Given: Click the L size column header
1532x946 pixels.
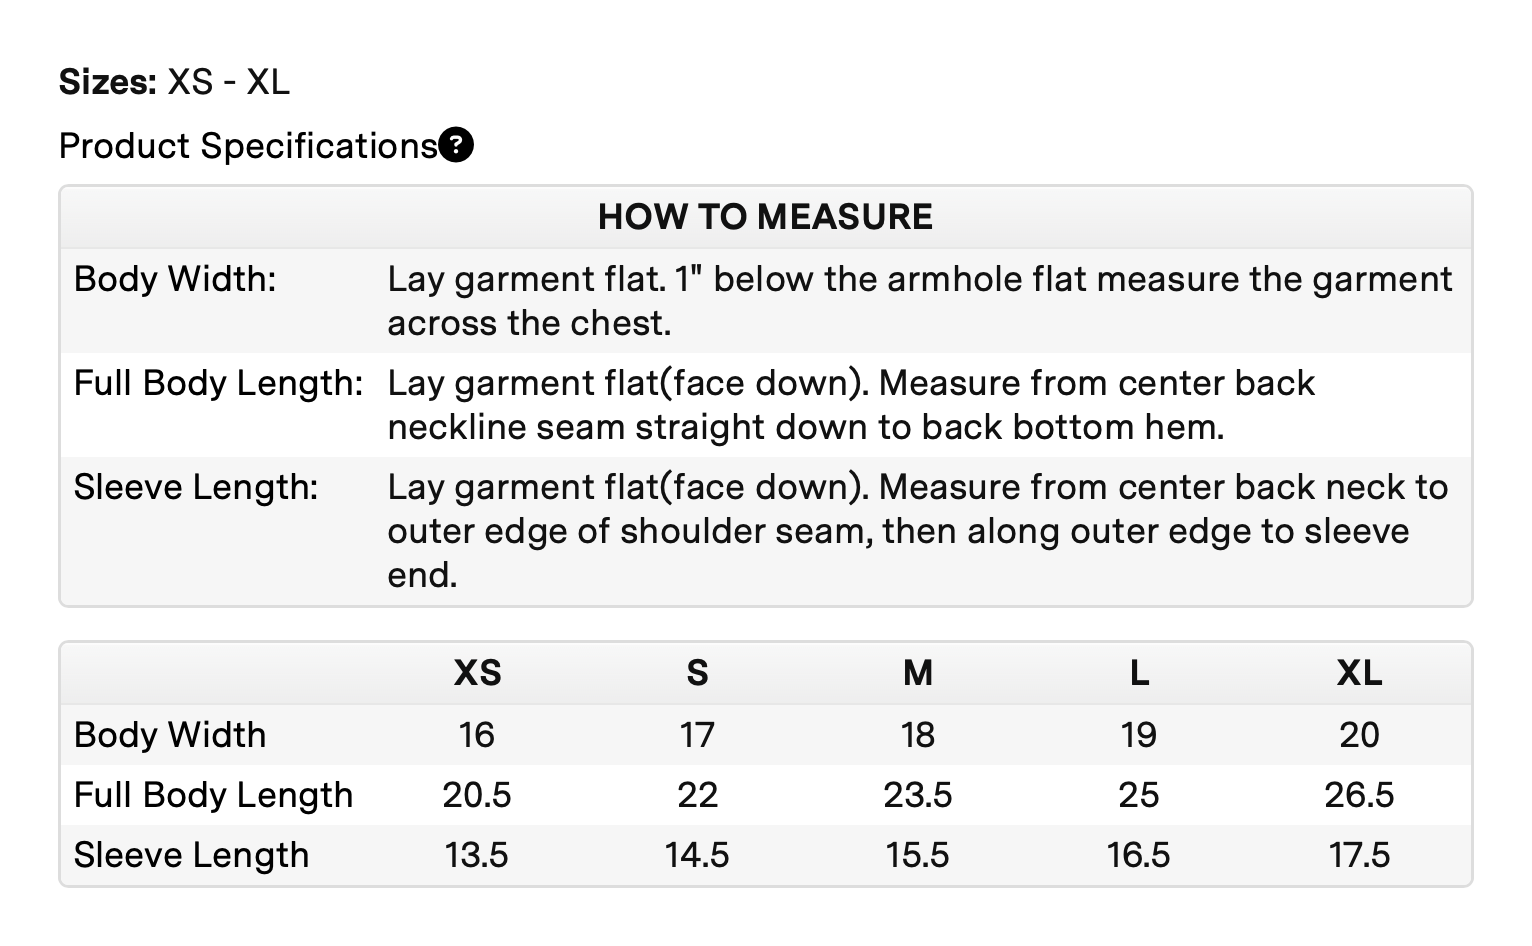Looking at the screenshot, I should pos(1139,673).
